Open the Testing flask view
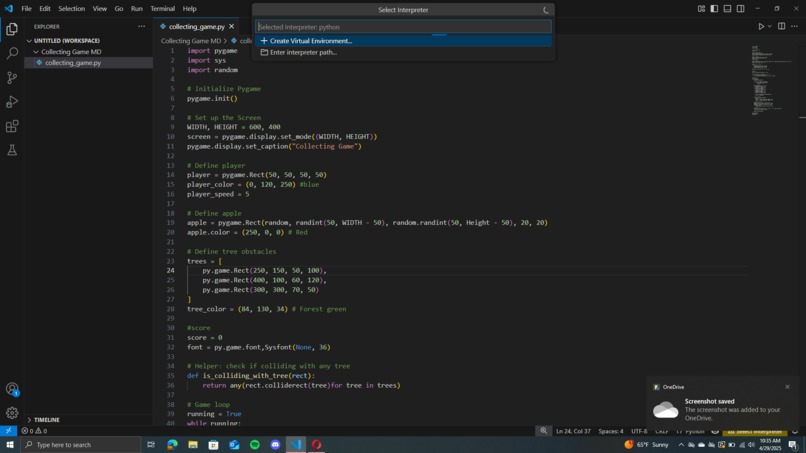Screen dimensions: 806x453 [12, 150]
